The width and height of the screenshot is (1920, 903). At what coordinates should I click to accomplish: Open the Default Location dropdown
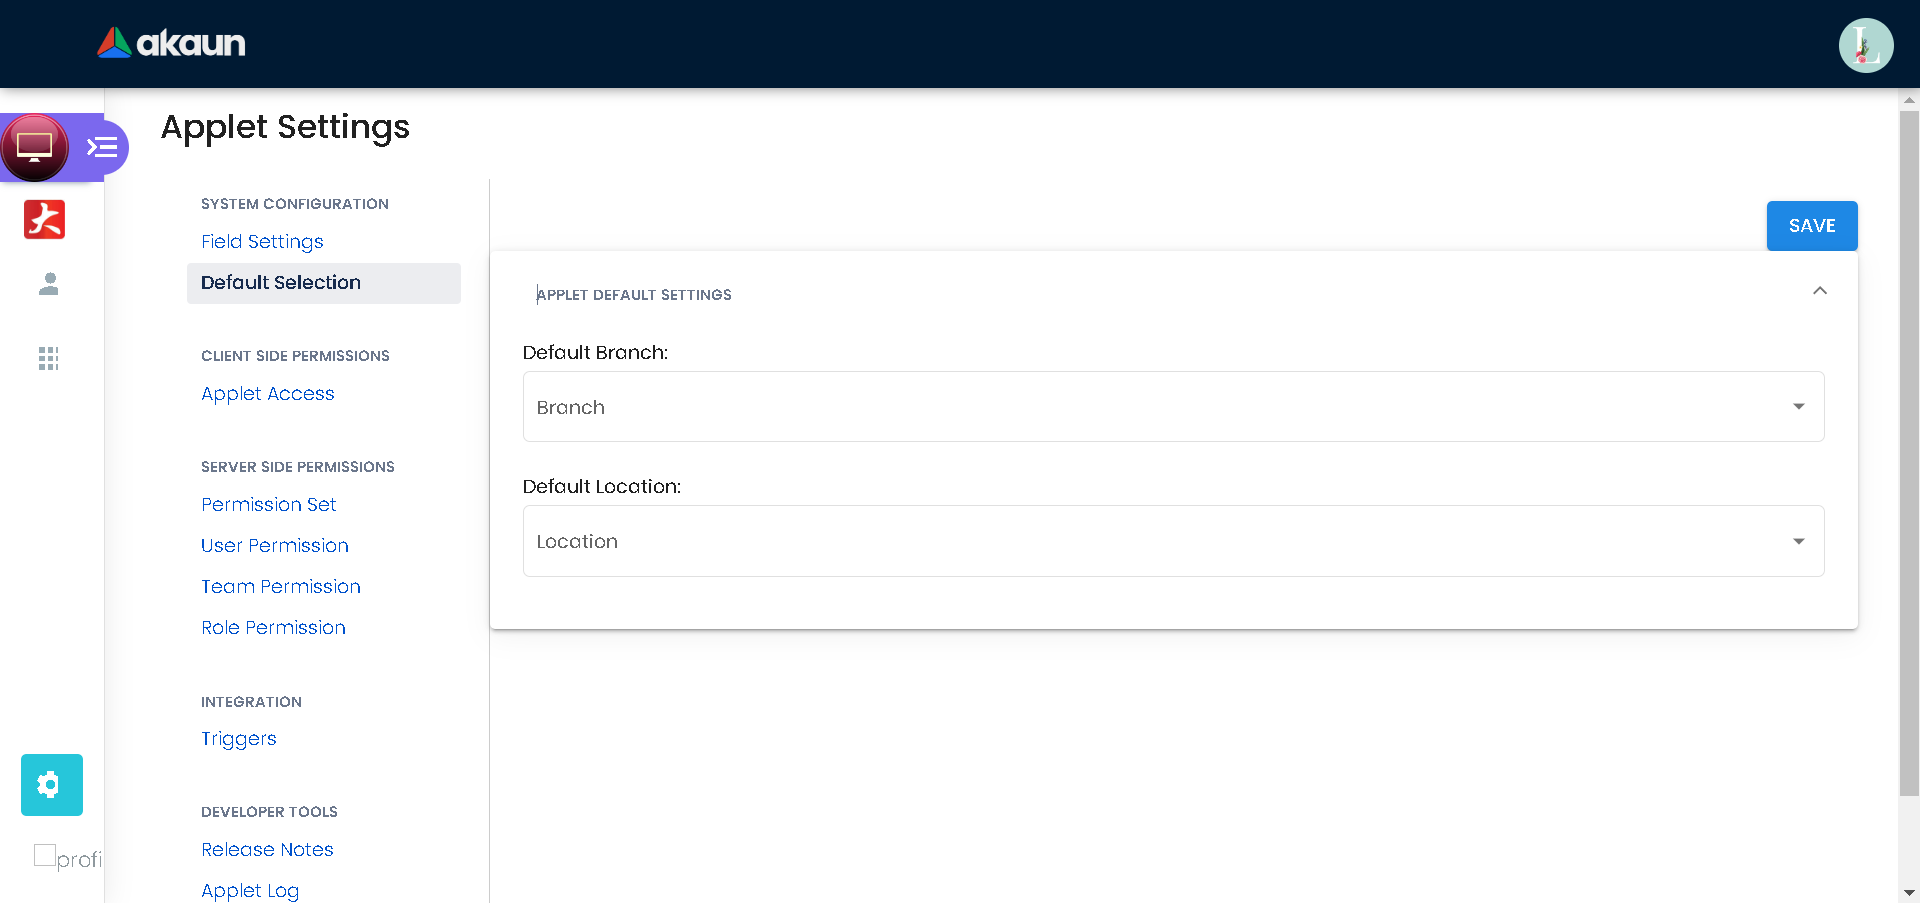pos(1174,541)
